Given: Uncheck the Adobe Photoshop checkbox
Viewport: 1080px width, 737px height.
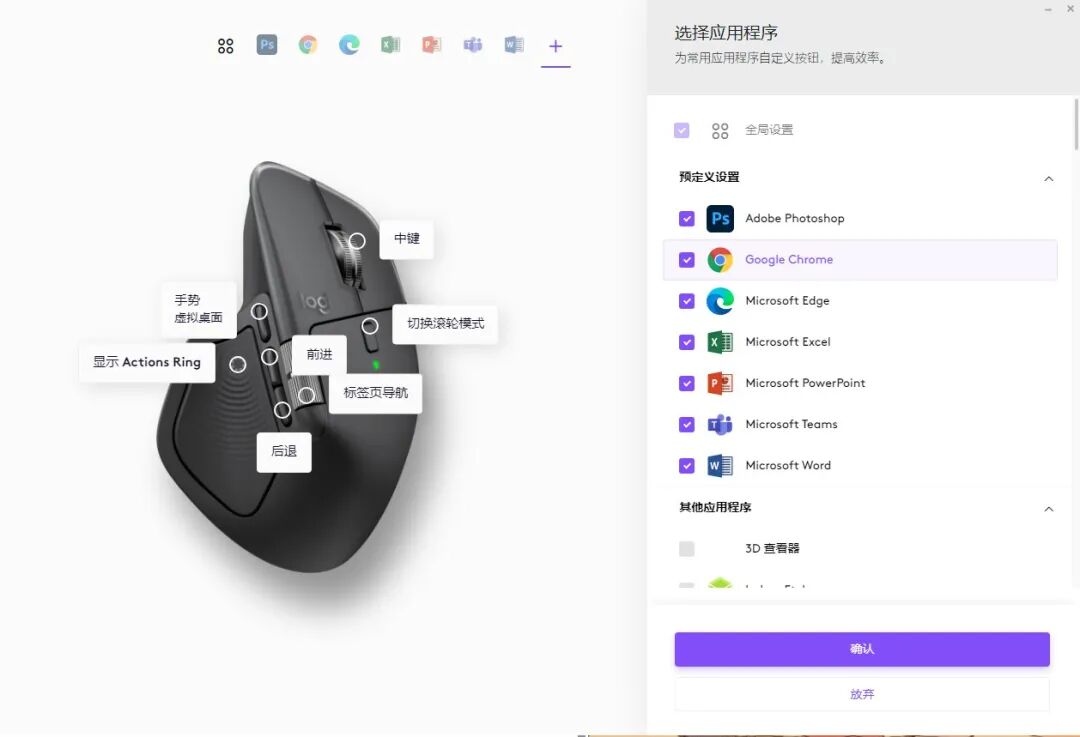Looking at the screenshot, I should click(x=687, y=218).
